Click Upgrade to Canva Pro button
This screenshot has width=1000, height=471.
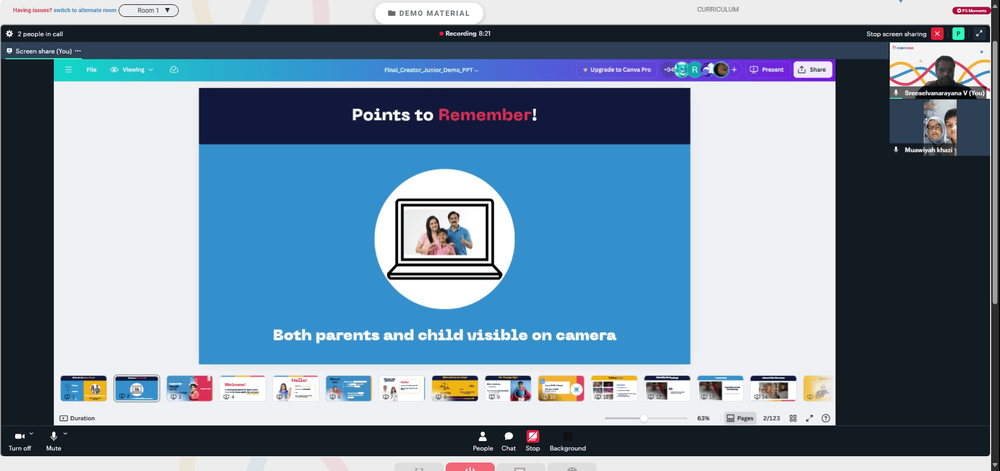pos(617,69)
